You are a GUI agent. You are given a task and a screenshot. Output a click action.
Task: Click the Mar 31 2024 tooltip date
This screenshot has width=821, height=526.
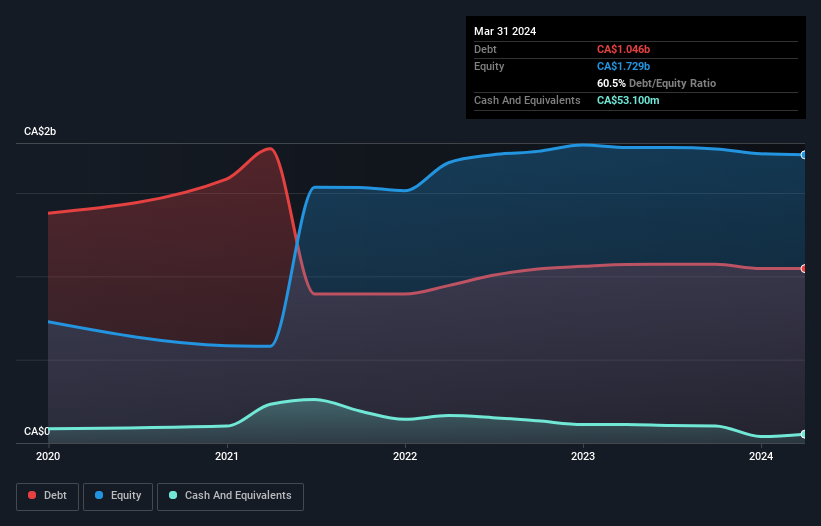point(505,31)
